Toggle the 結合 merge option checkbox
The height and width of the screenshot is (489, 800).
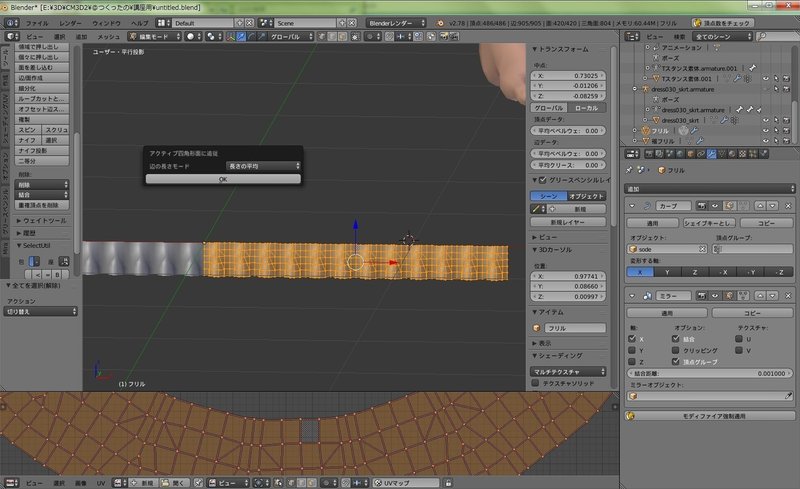click(676, 339)
